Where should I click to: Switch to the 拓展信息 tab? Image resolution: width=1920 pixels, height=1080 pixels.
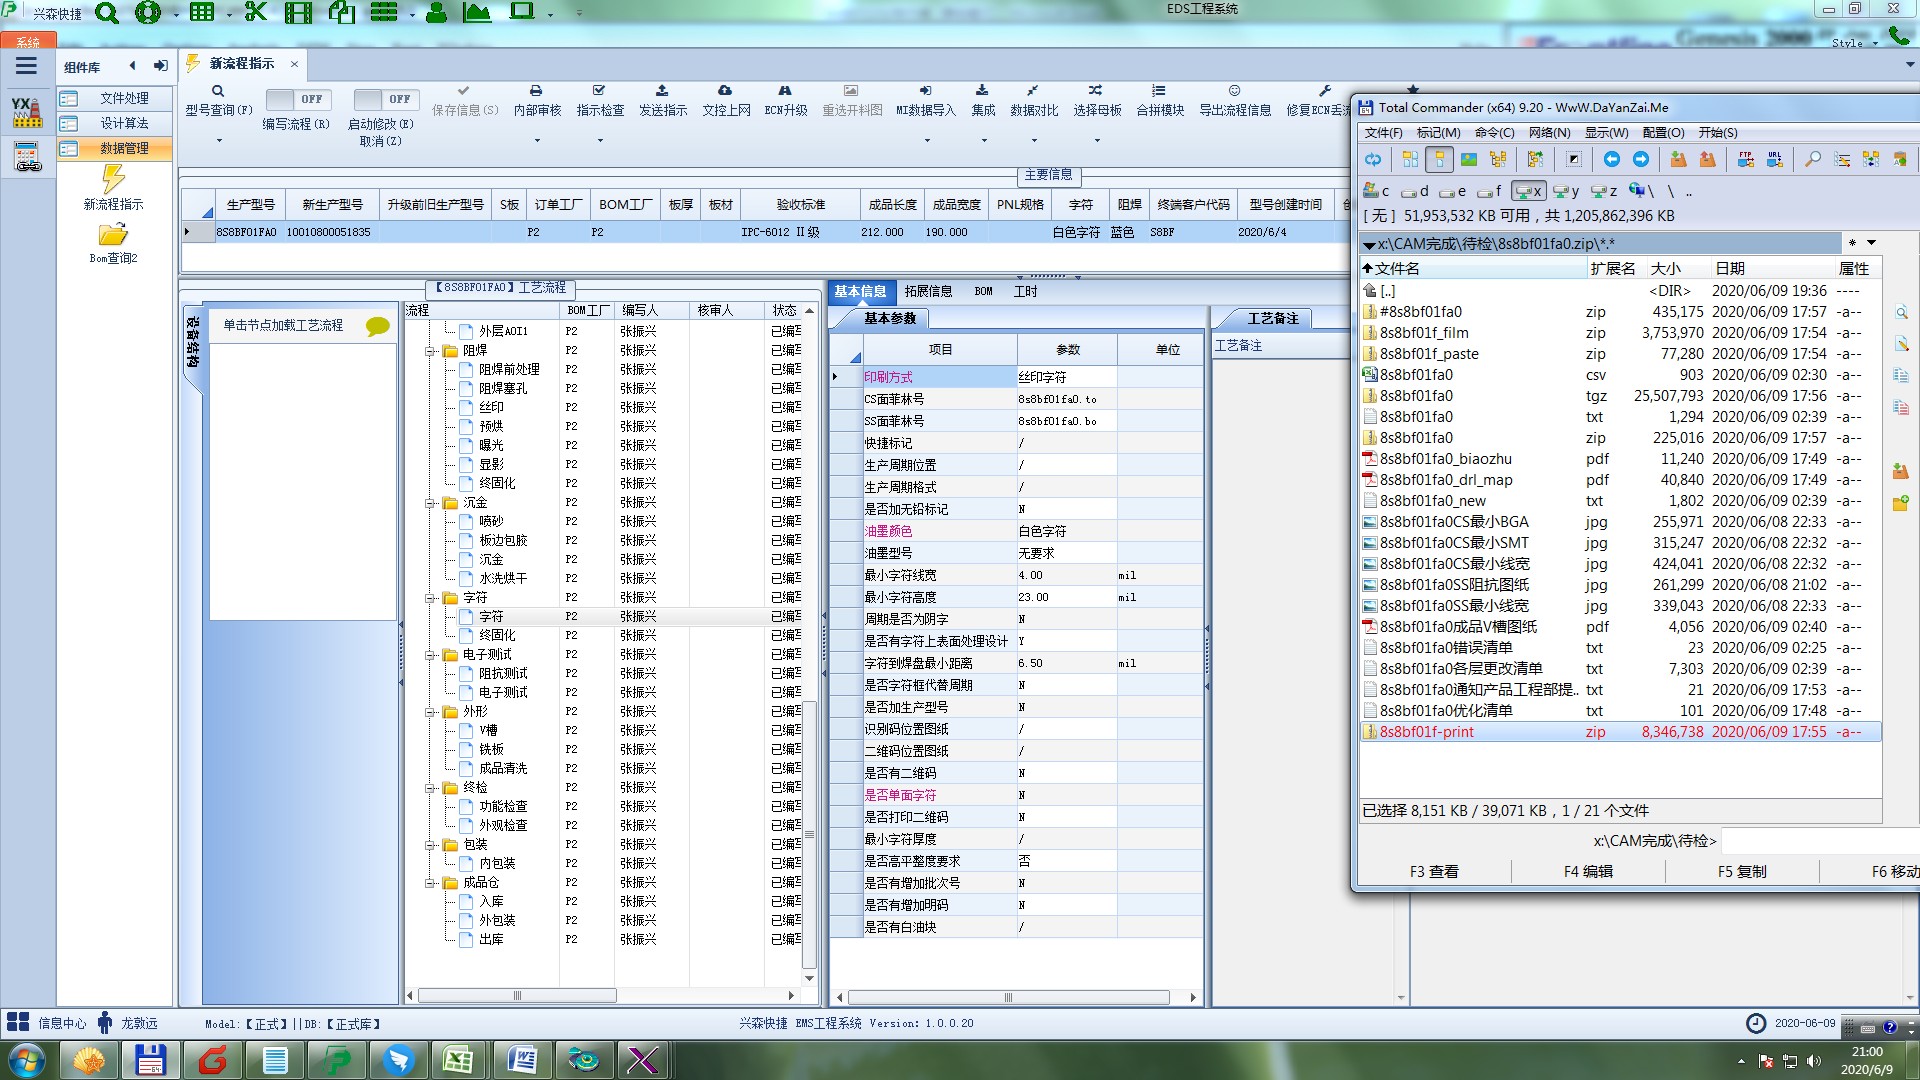click(x=927, y=291)
